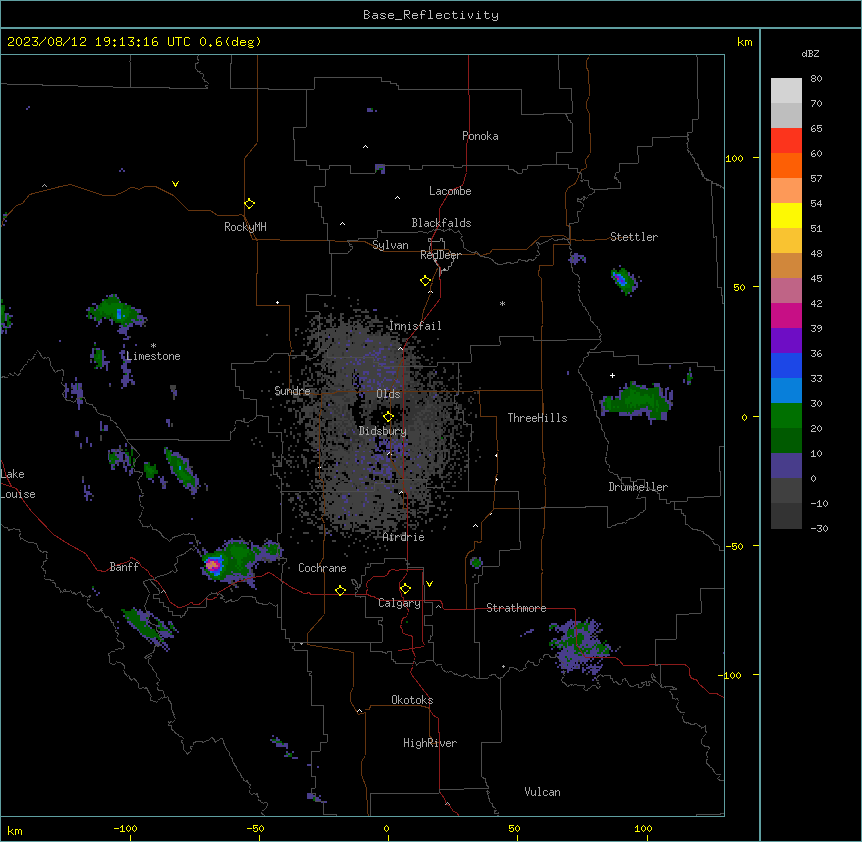
Task: Click the green echo north of Limestone
Action: tap(116, 314)
